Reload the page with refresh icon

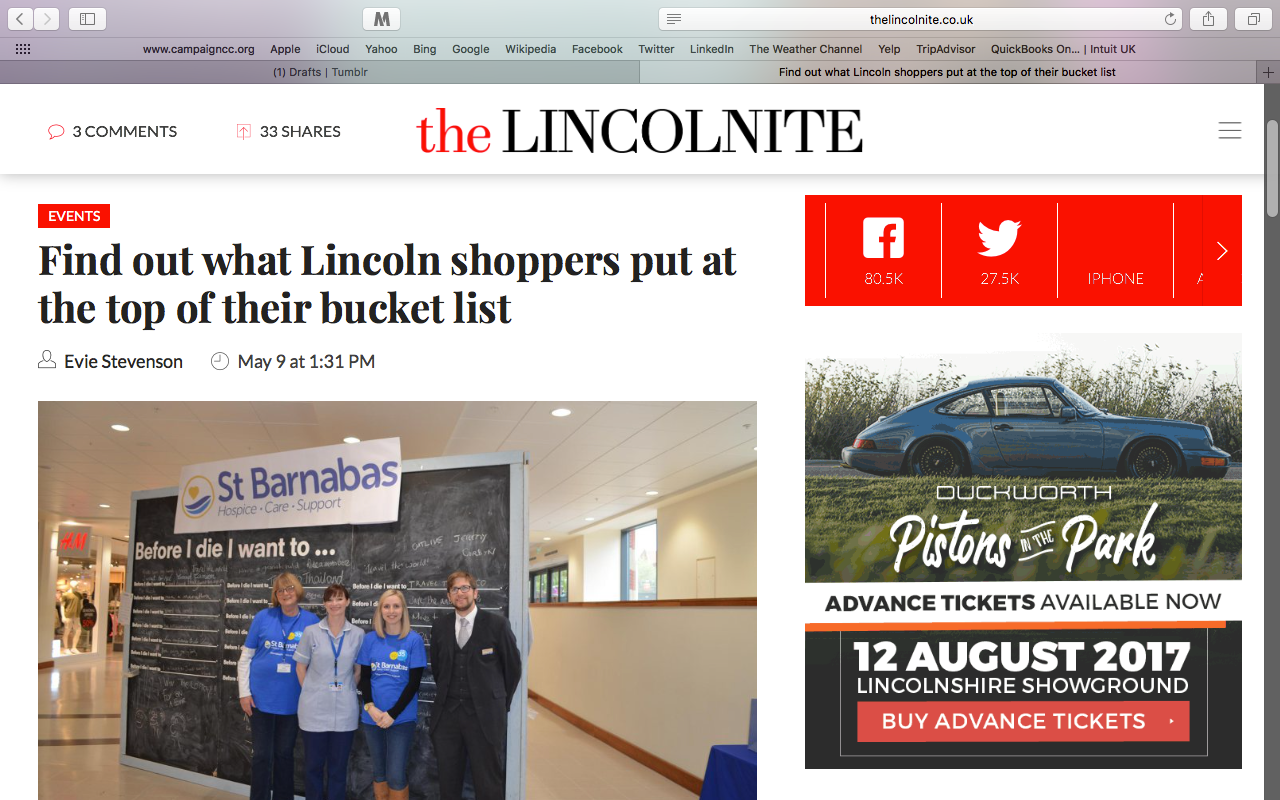(x=1170, y=19)
